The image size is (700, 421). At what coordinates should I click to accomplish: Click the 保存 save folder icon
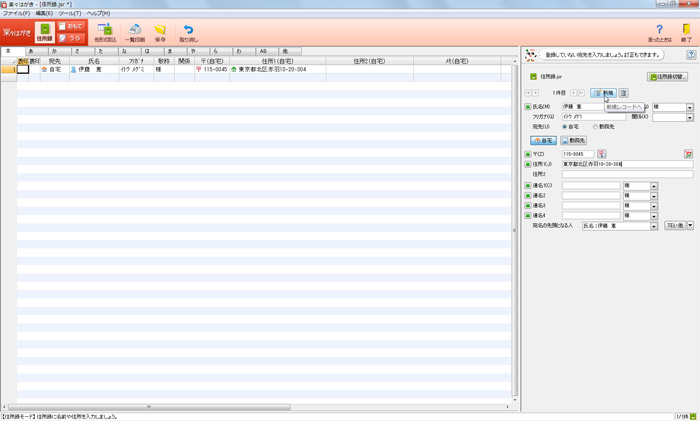click(x=160, y=31)
